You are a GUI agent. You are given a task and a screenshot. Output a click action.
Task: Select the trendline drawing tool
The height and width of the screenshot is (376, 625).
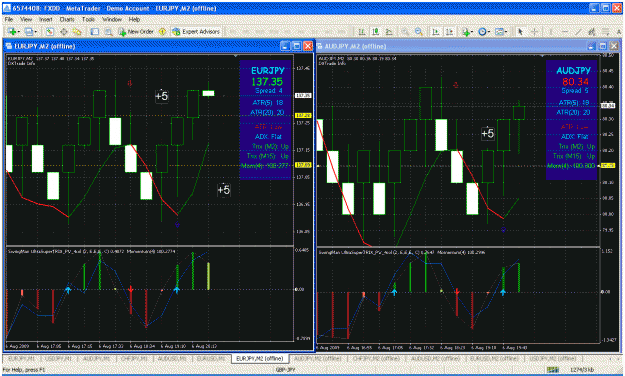(578, 31)
